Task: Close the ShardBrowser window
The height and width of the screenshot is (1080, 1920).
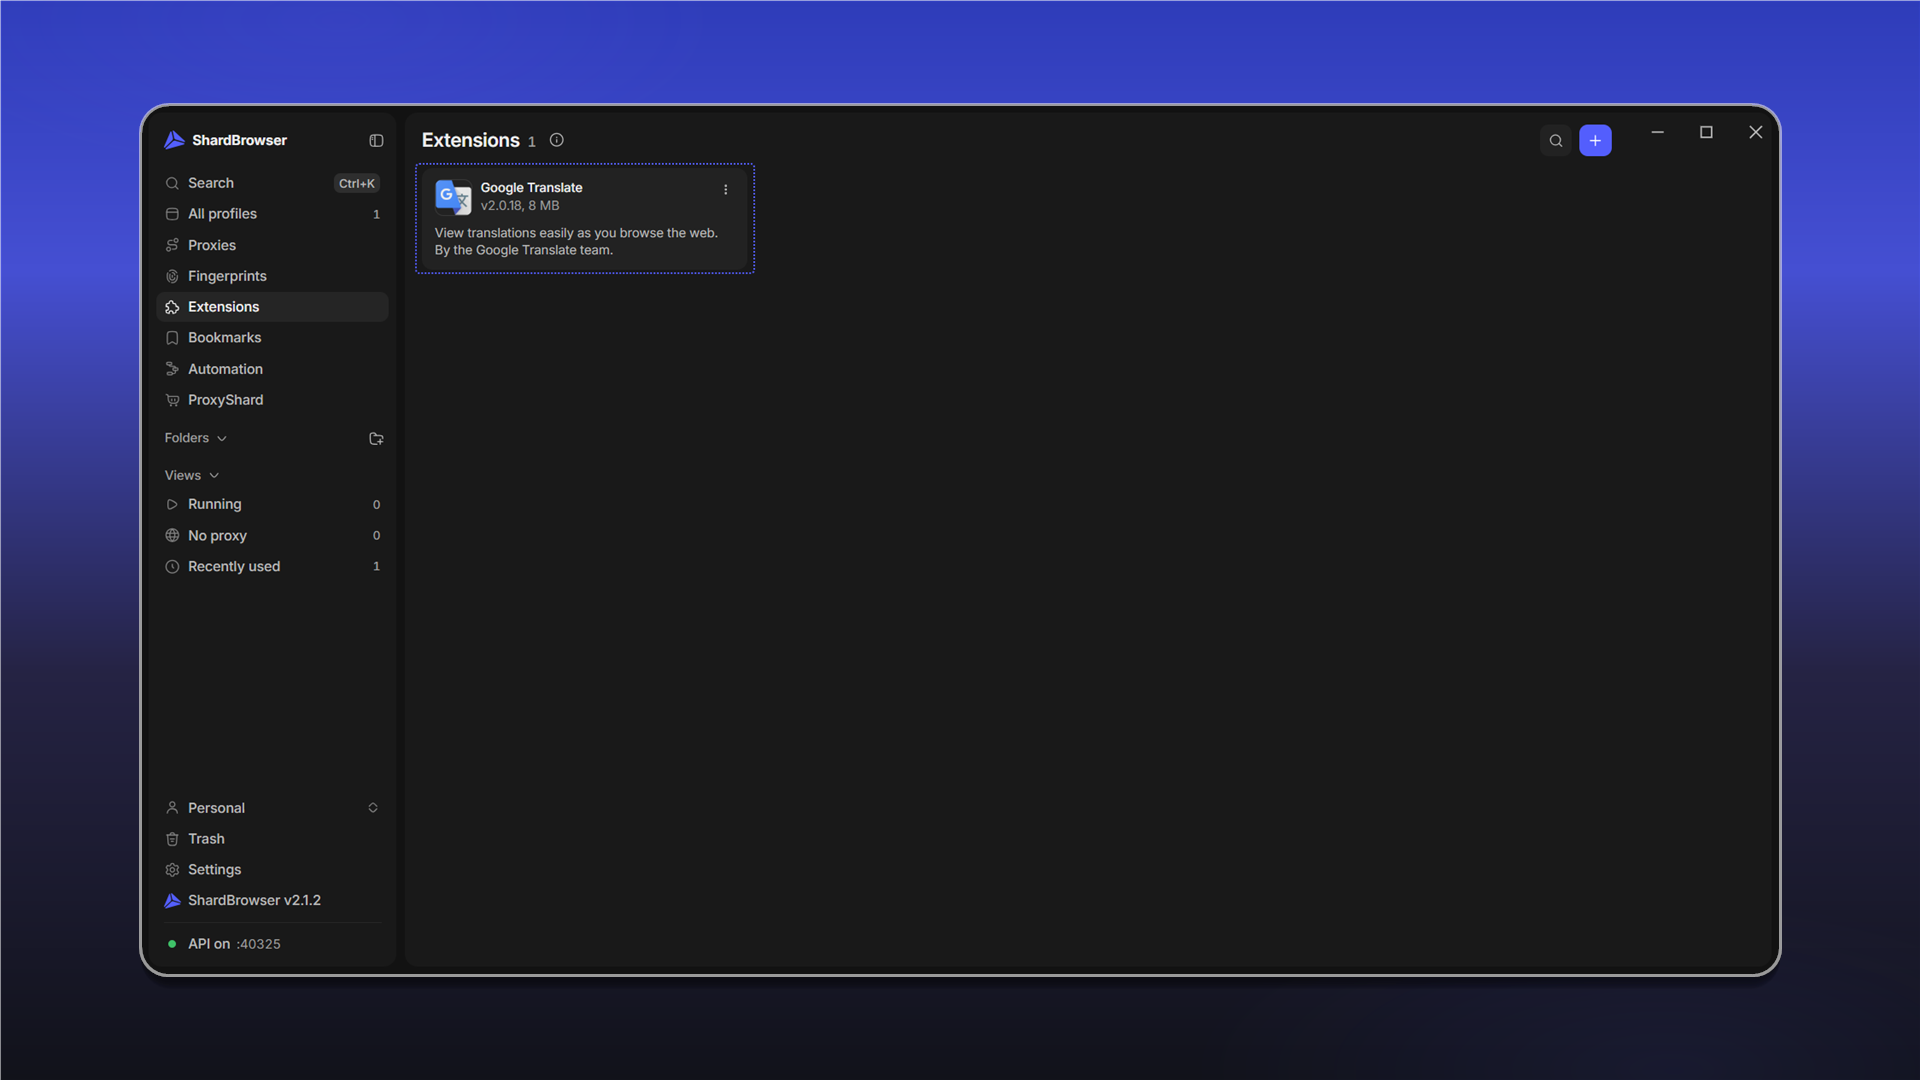Action: tap(1755, 133)
